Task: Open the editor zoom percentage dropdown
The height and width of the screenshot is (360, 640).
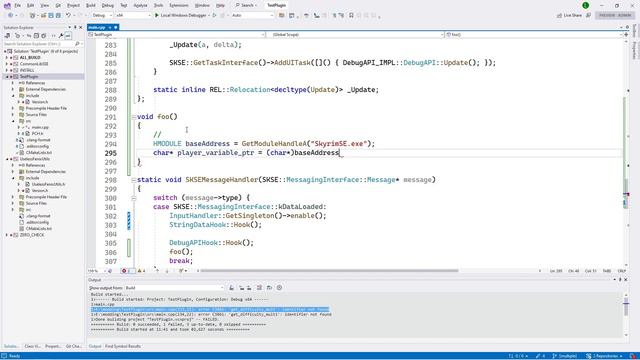Action: coord(97,271)
